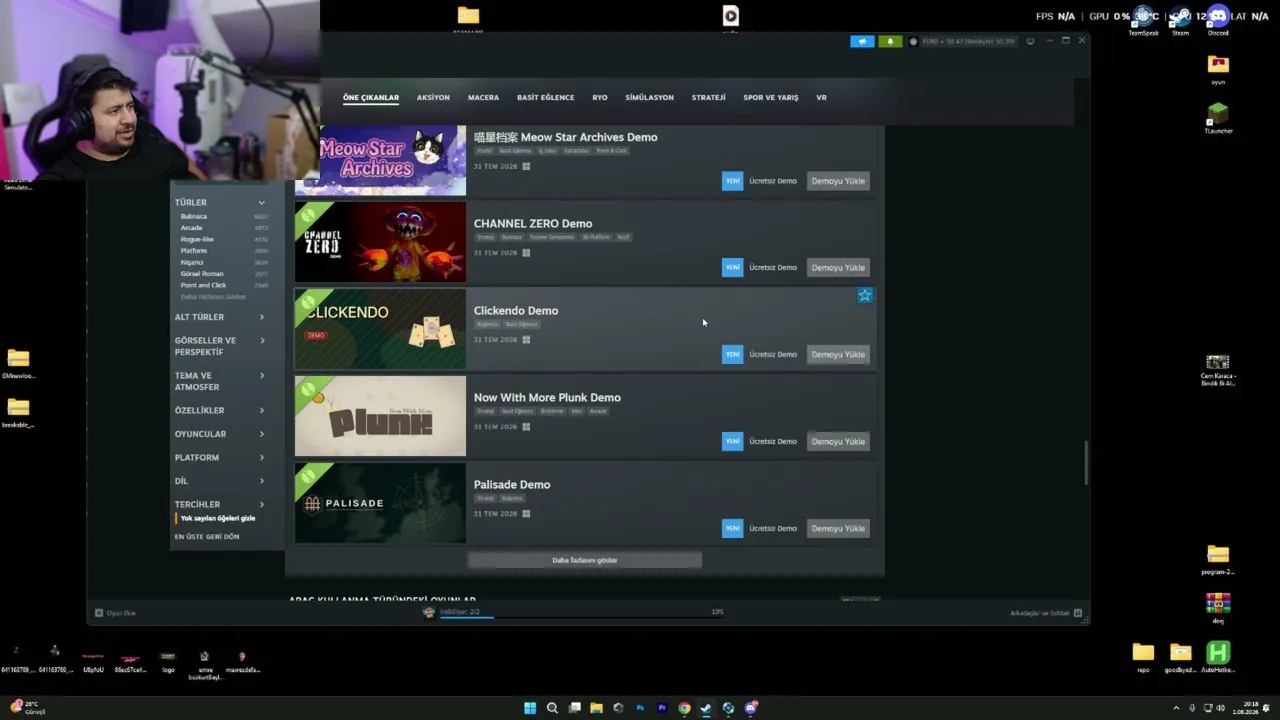
Task: Click Demoyu Yükle for Meow Star Archives
Action: [x=838, y=181]
